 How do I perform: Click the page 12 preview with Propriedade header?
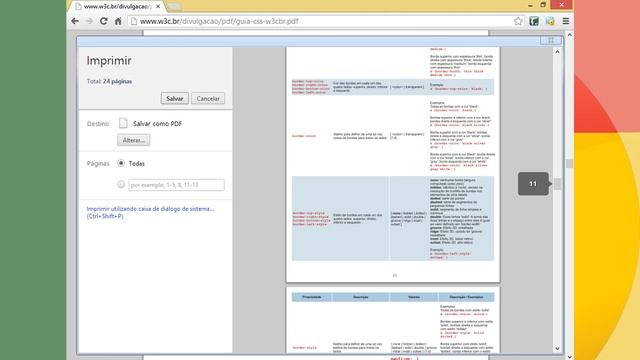(x=393, y=320)
